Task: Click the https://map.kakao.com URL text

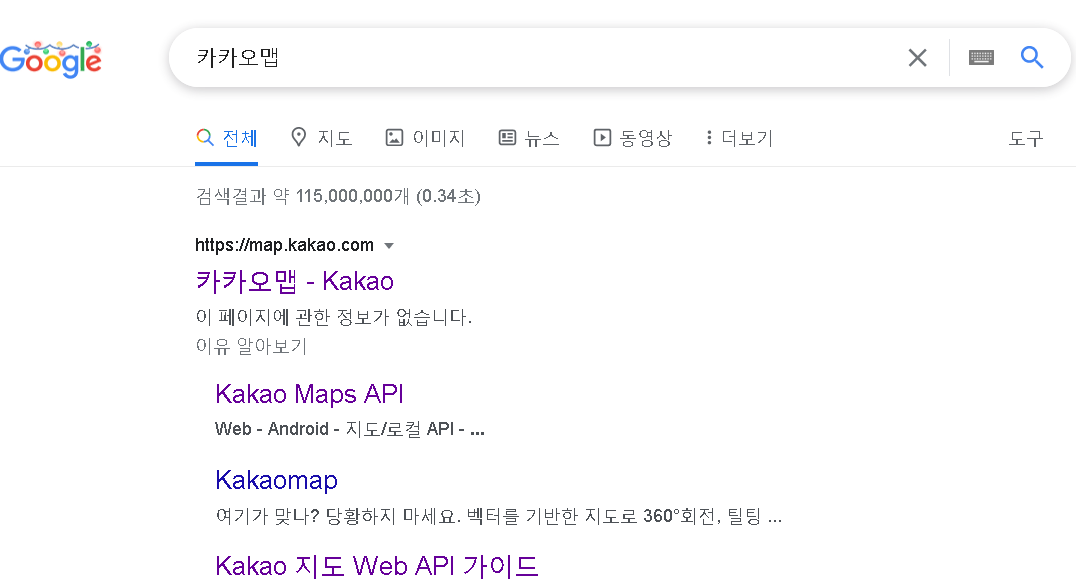Action: coord(284,245)
